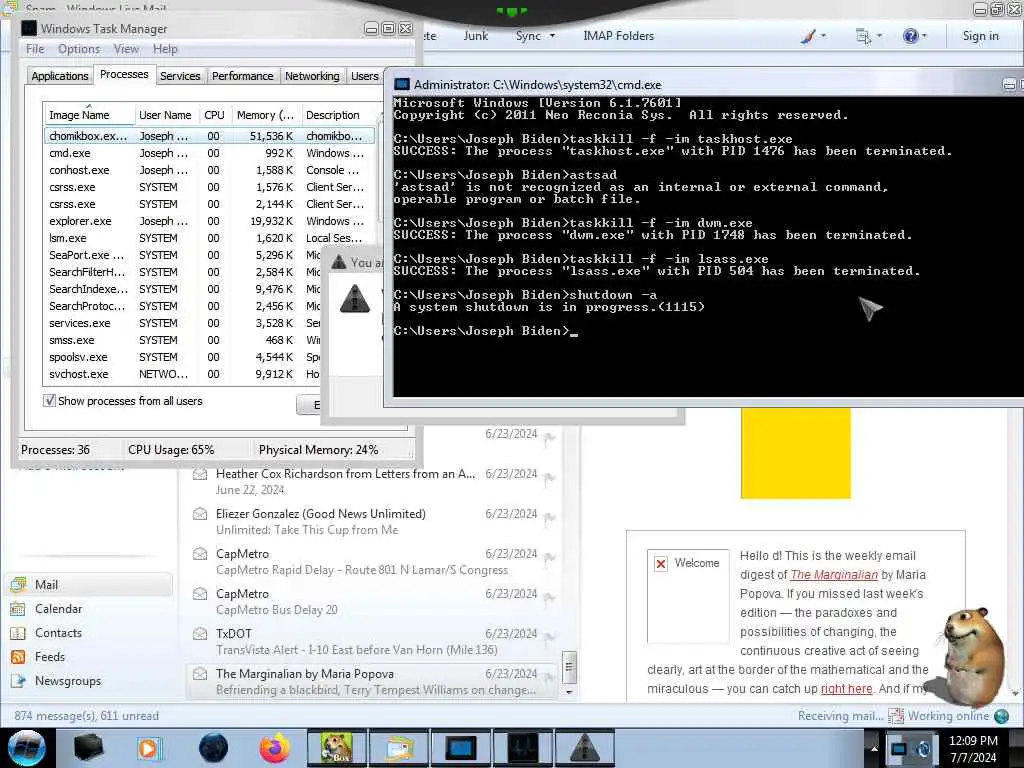Click the Receiving mail status icon
Viewport: 1024px width, 768px height.
pos(896,716)
